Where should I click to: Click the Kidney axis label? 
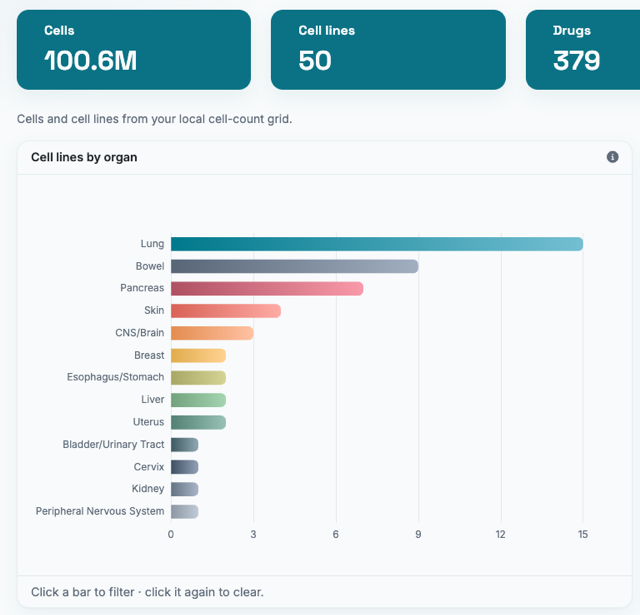tap(148, 489)
